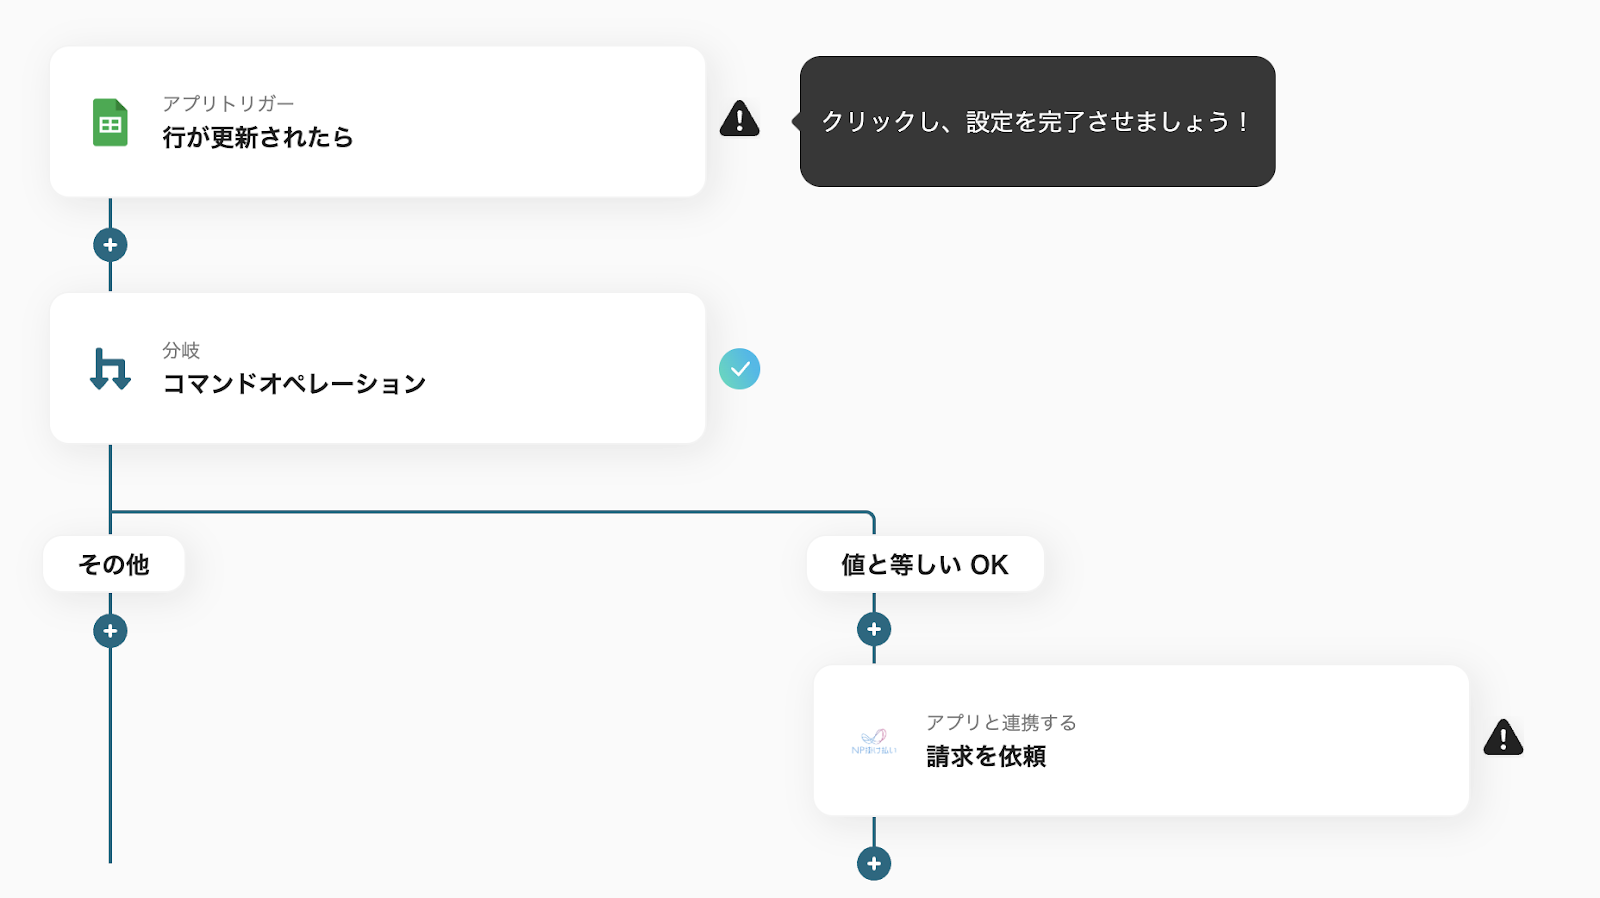Image resolution: width=1600 pixels, height=898 pixels.
Task: Click the branch icon in コマンドオペレーション card
Action: tap(110, 369)
